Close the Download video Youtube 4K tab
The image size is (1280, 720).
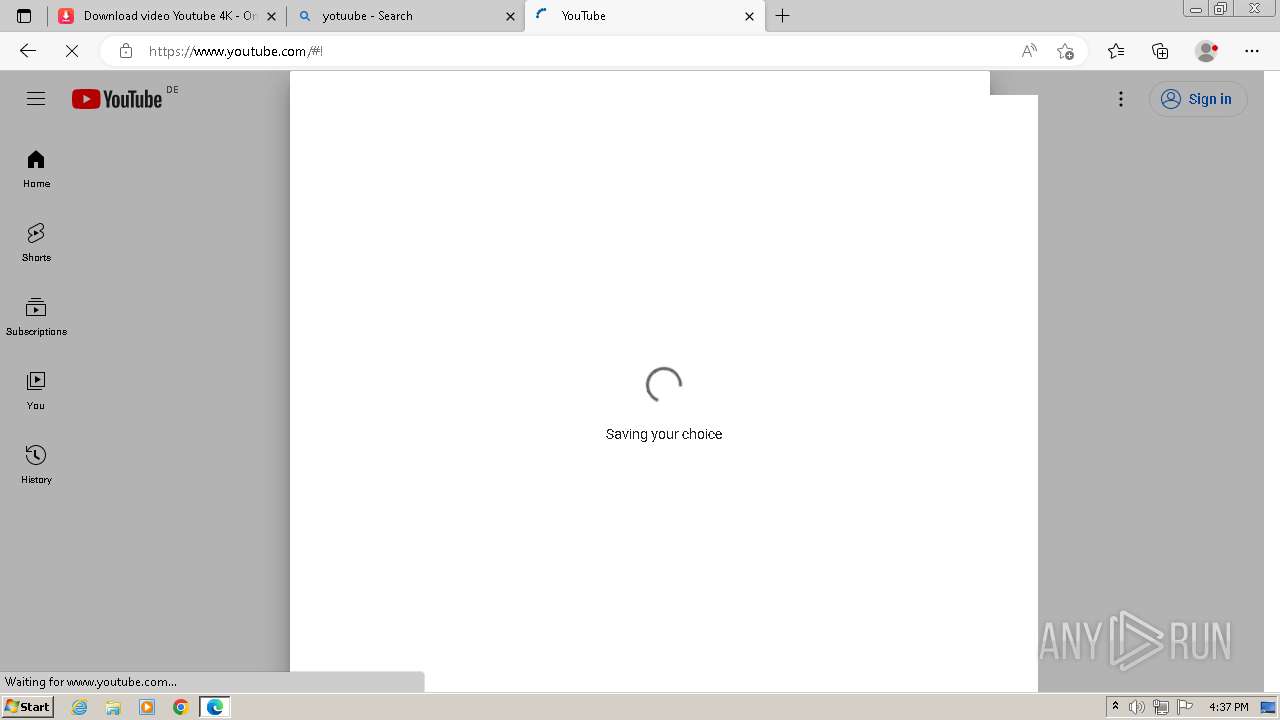pos(272,16)
